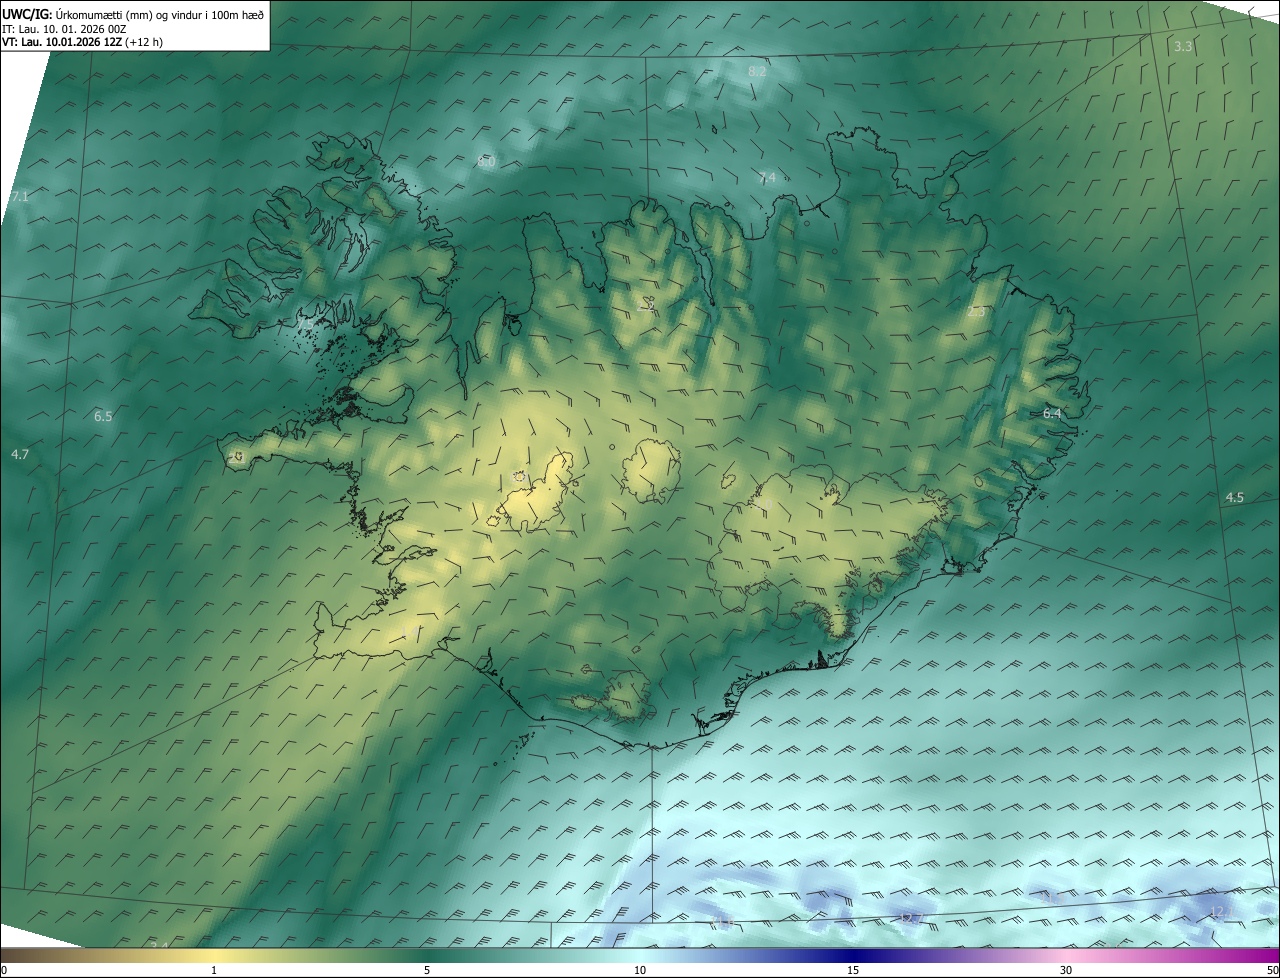Screen dimensions: 1280x978
Task: Click the 15 tick label on color scale
Action: [853, 970]
